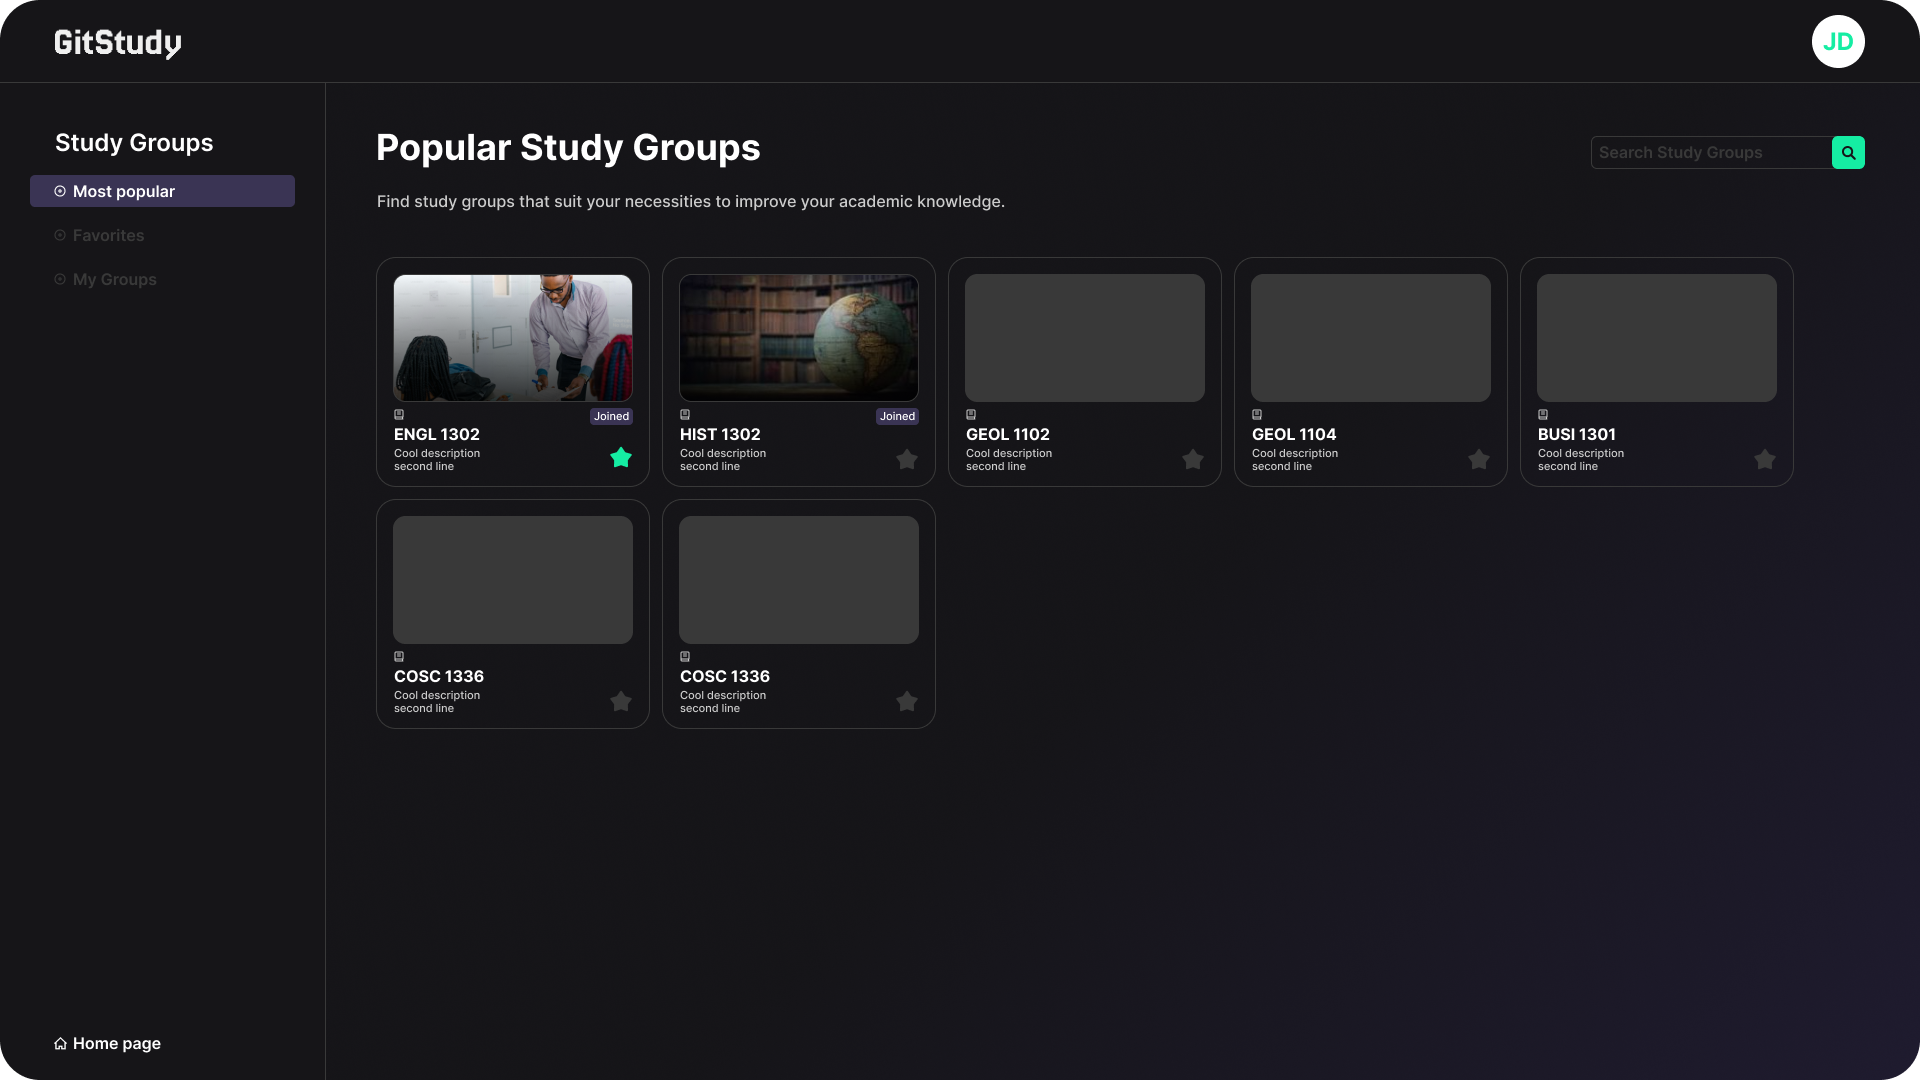Screen dimensions: 1920x1080
Task: Switch to the Favorites section
Action: coord(108,236)
